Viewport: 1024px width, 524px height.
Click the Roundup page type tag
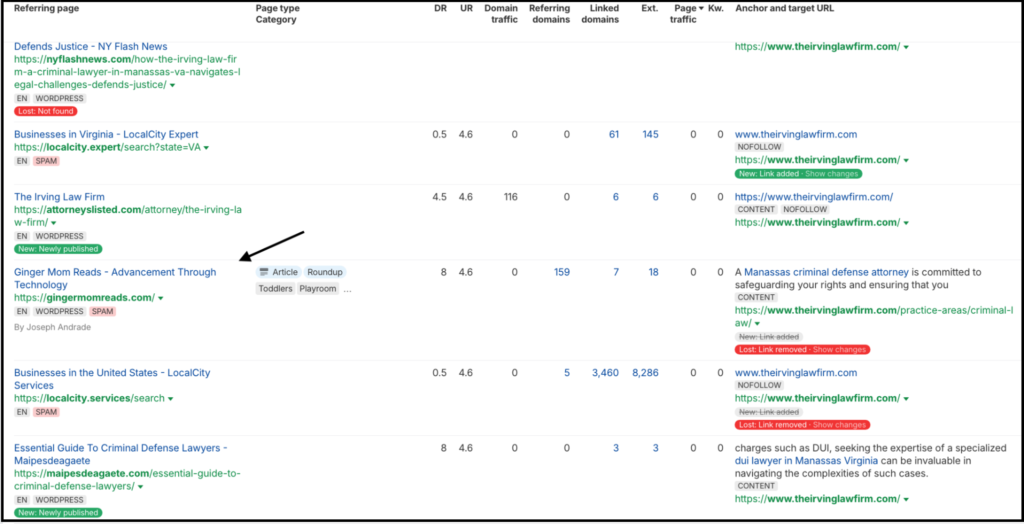(x=325, y=272)
